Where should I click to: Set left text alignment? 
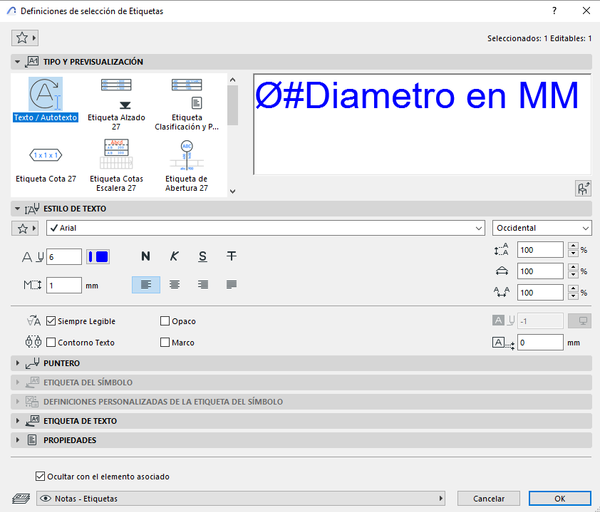tap(146, 285)
